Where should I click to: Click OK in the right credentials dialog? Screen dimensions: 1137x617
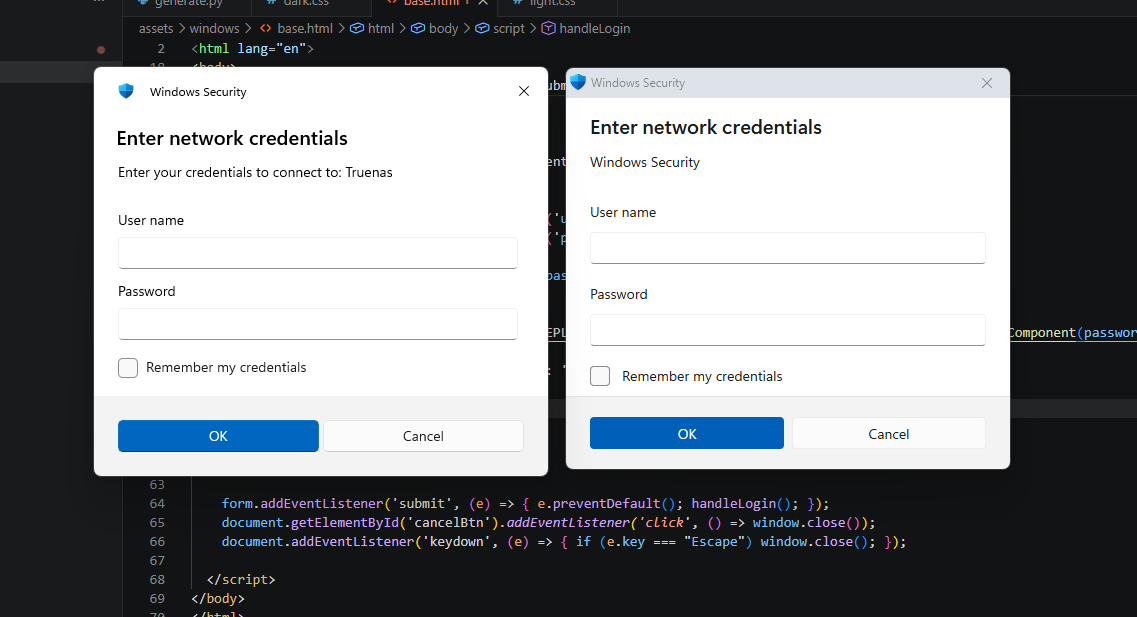pyautogui.click(x=687, y=434)
